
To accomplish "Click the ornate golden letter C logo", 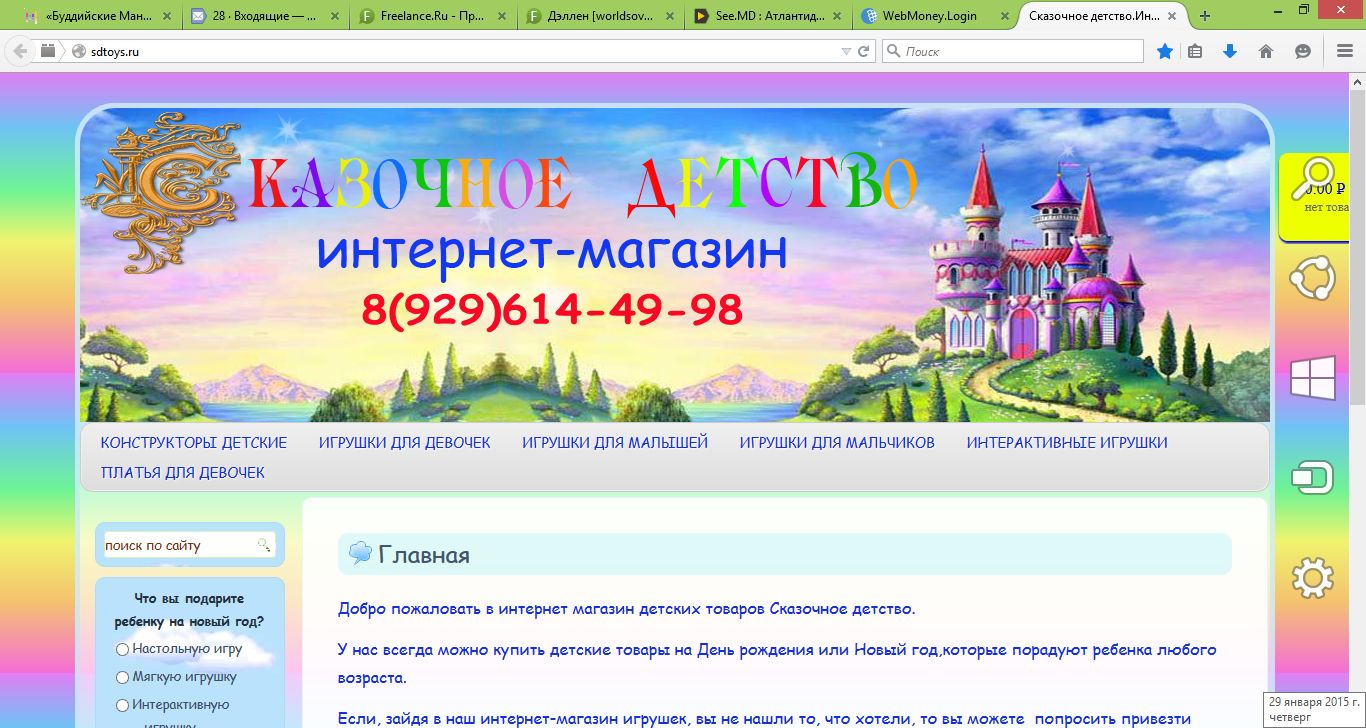I will click(x=163, y=193).
